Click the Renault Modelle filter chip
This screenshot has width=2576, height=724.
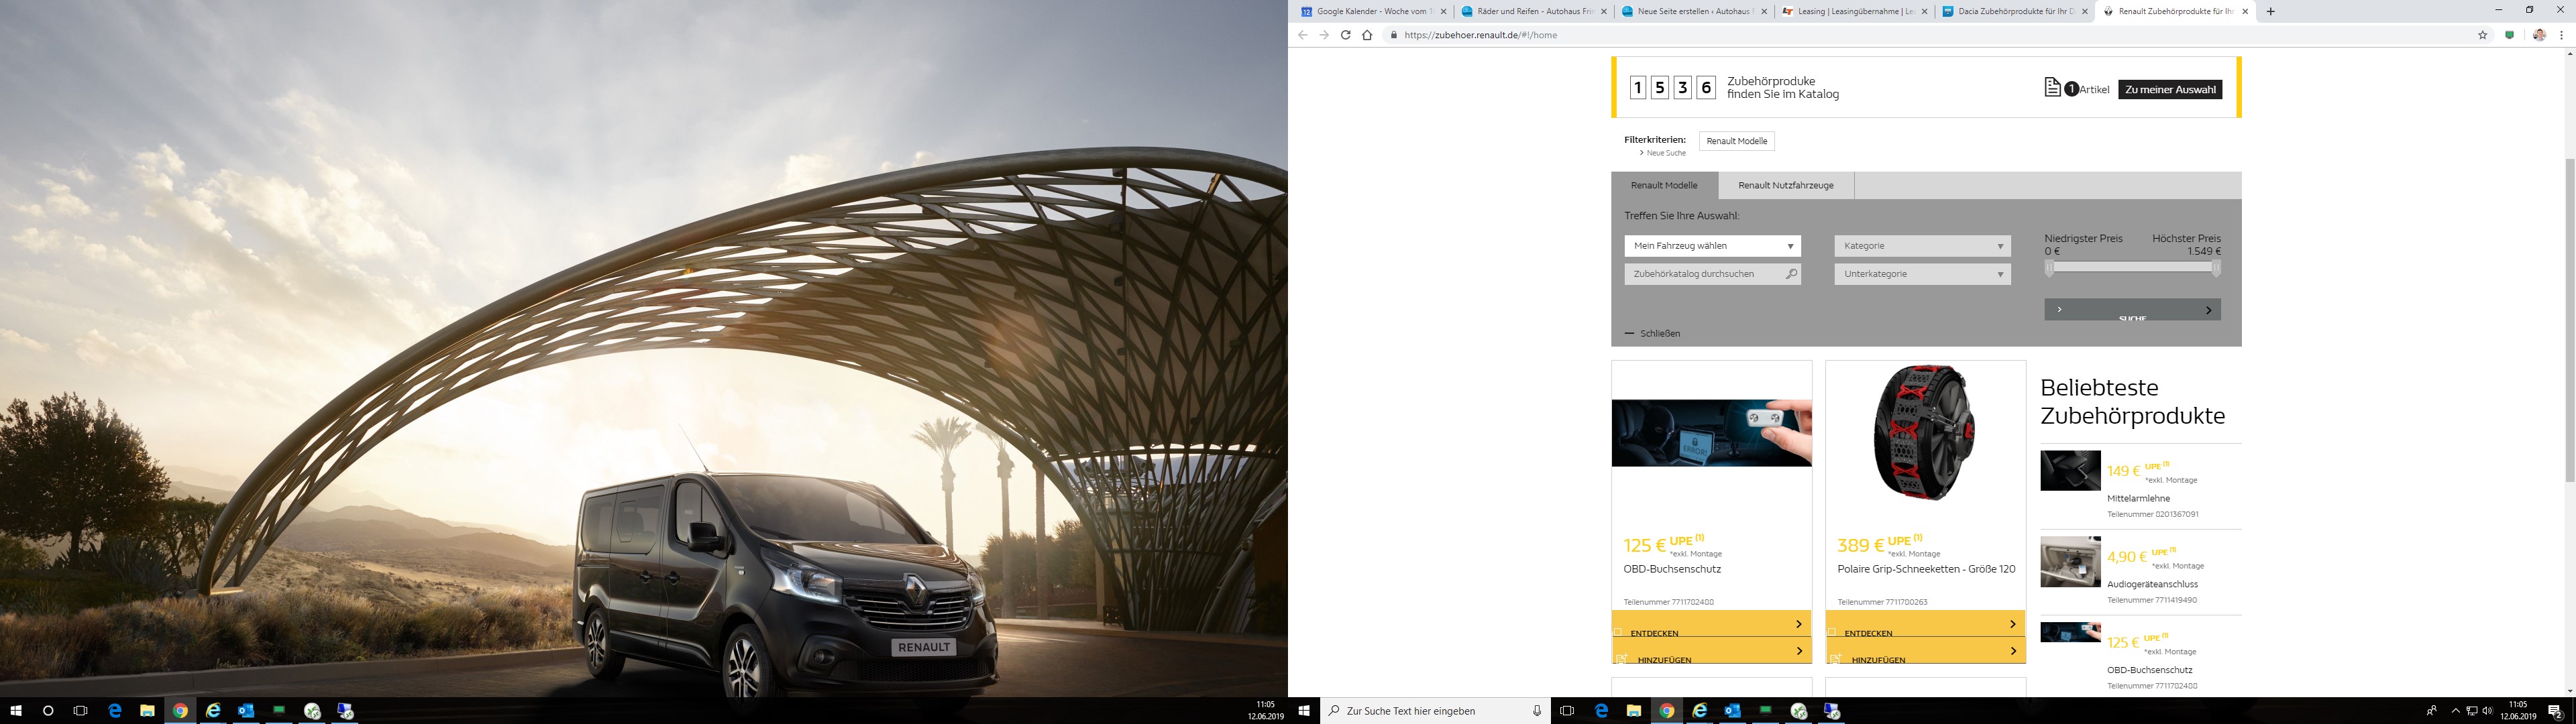point(1737,141)
